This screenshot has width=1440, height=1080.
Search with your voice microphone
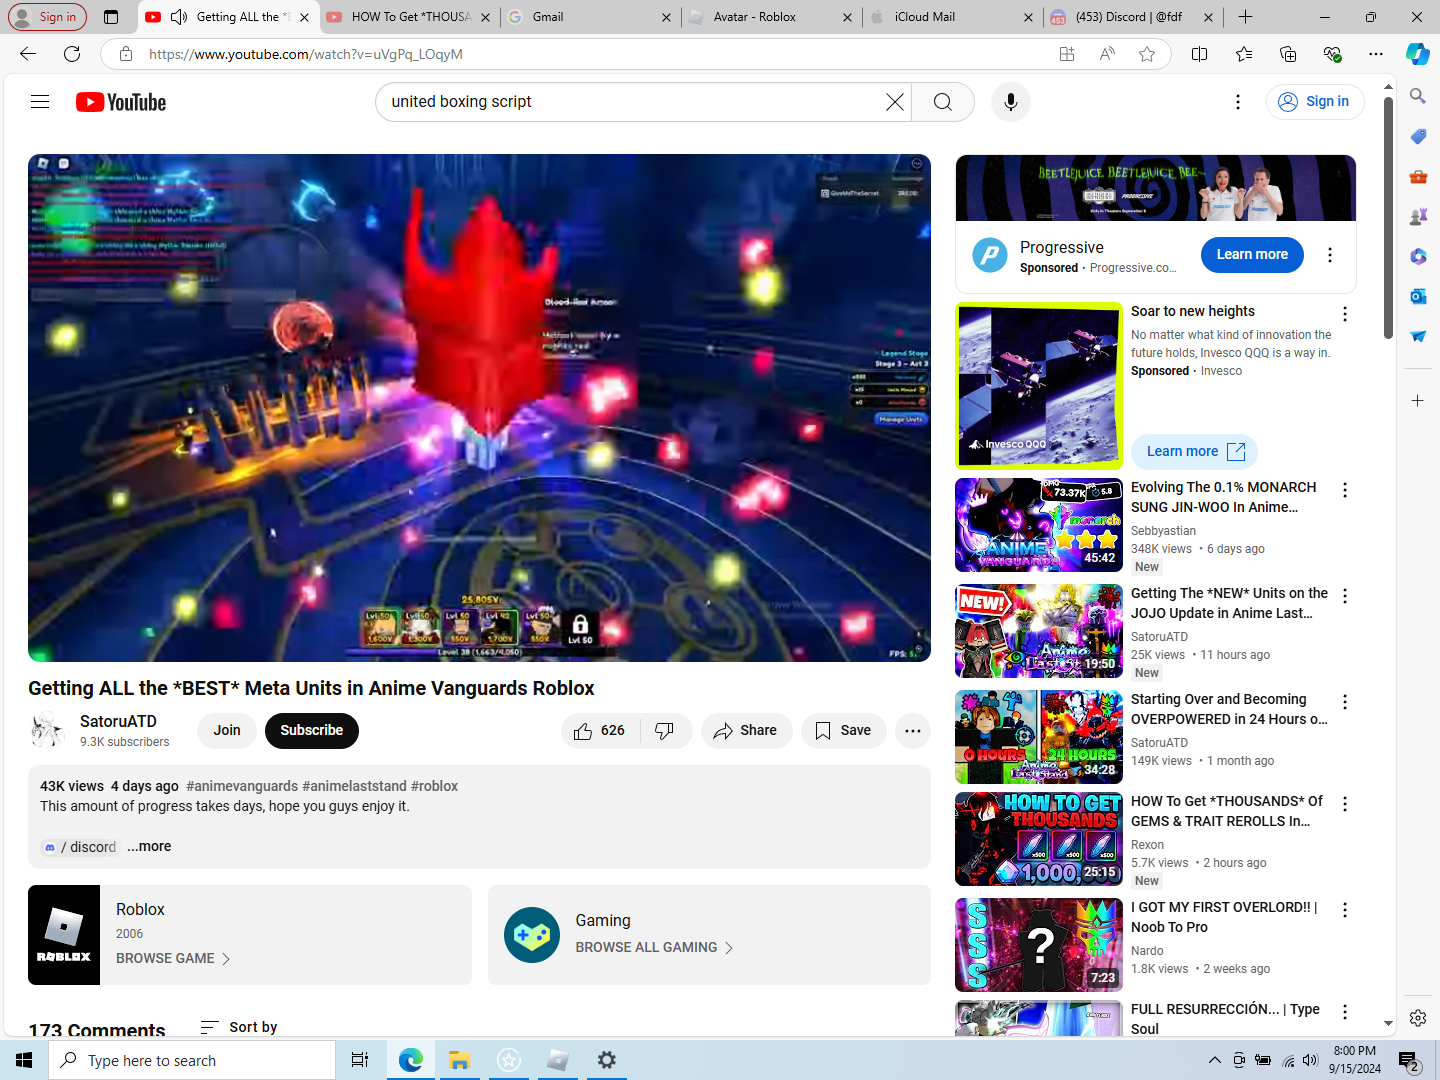[1011, 102]
